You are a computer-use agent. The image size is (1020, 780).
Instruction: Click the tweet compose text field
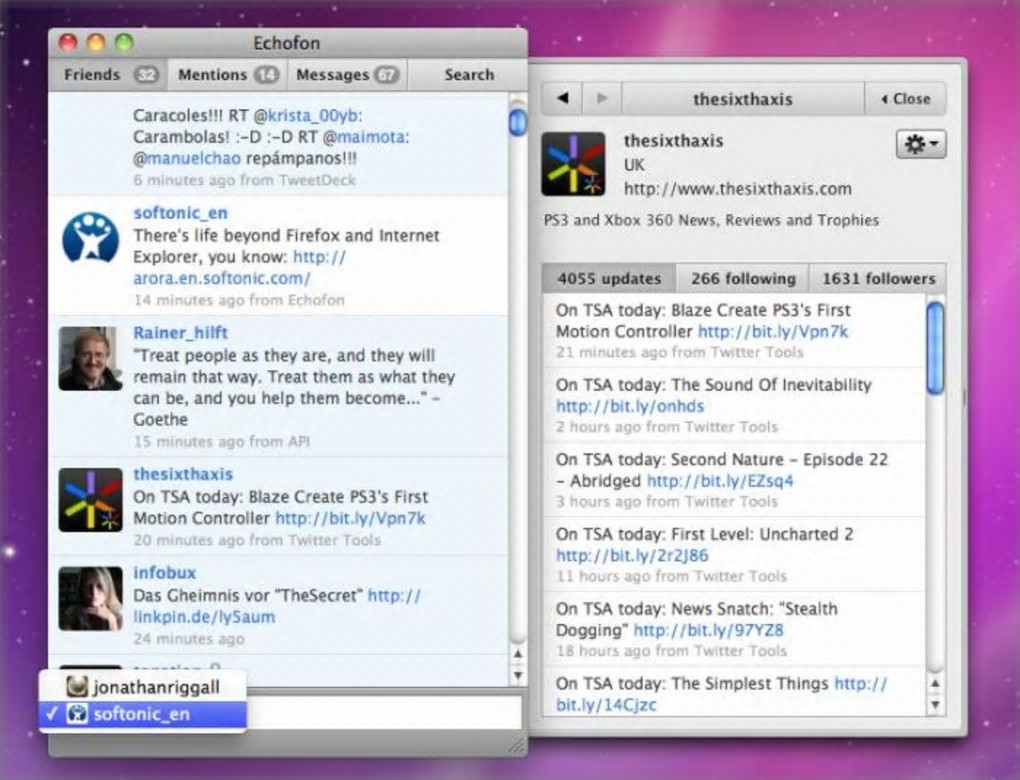pyautogui.click(x=384, y=712)
